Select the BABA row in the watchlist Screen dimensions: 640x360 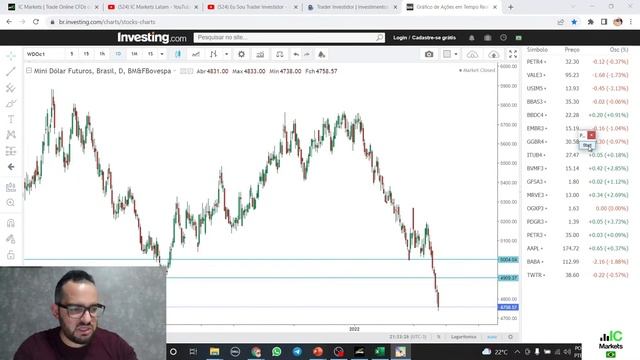click(x=577, y=262)
